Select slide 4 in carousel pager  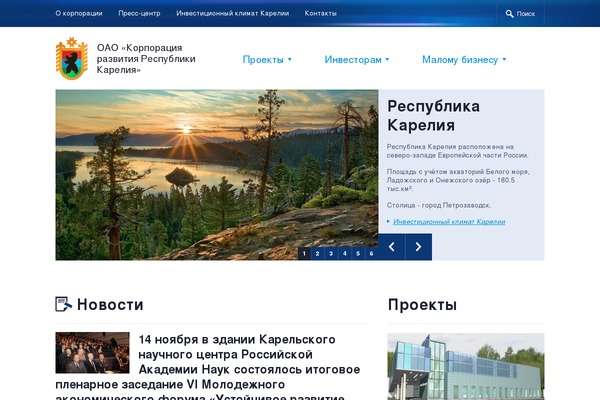point(345,253)
